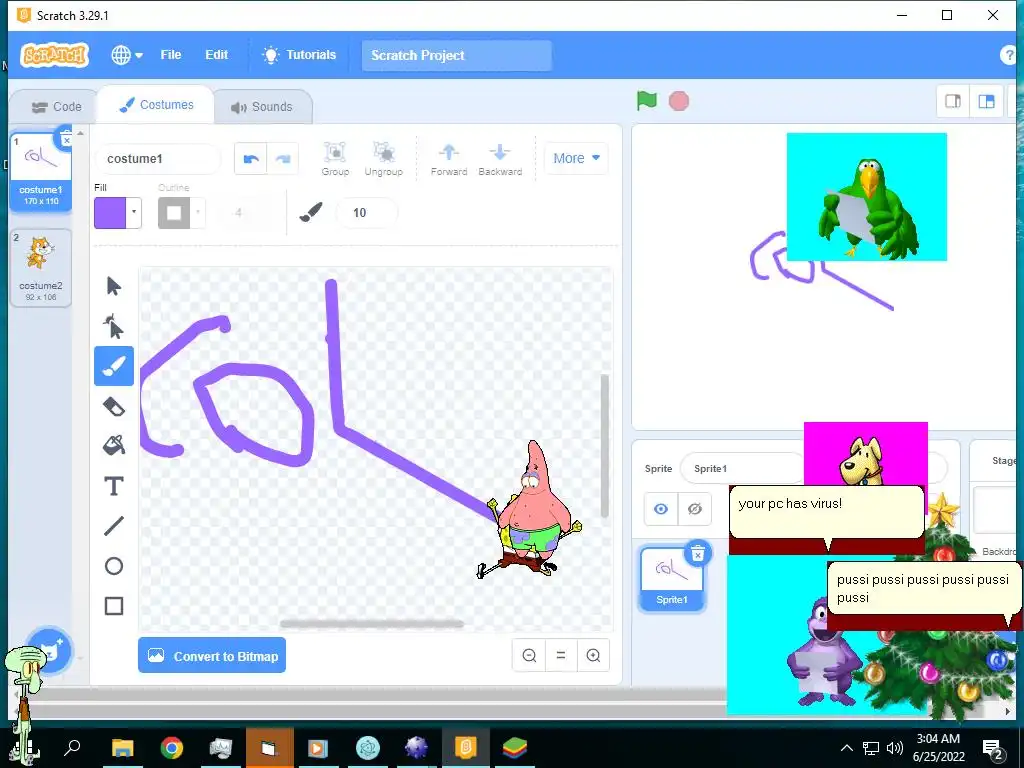
Task: Switch to small stage layout
Action: point(953,101)
